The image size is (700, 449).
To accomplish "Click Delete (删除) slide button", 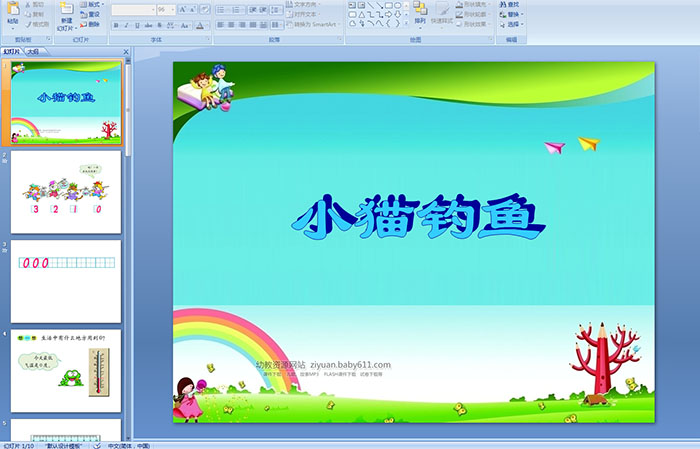I will point(90,24).
